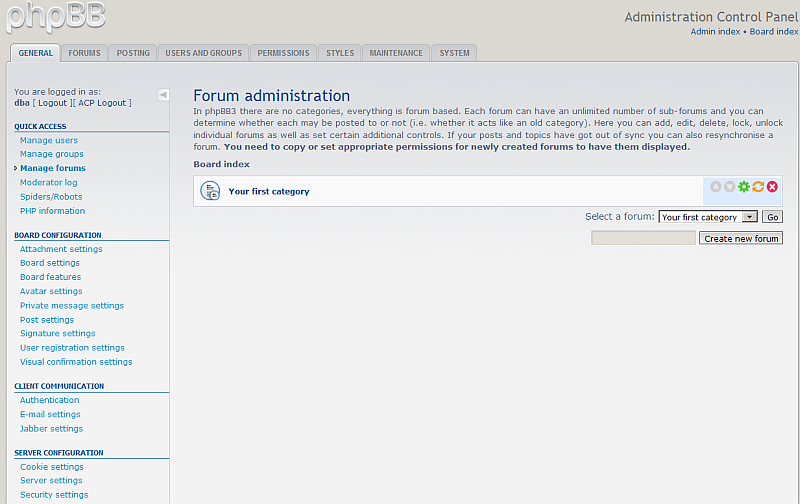Open the Permissions tab
The image size is (800, 504).
click(x=283, y=53)
